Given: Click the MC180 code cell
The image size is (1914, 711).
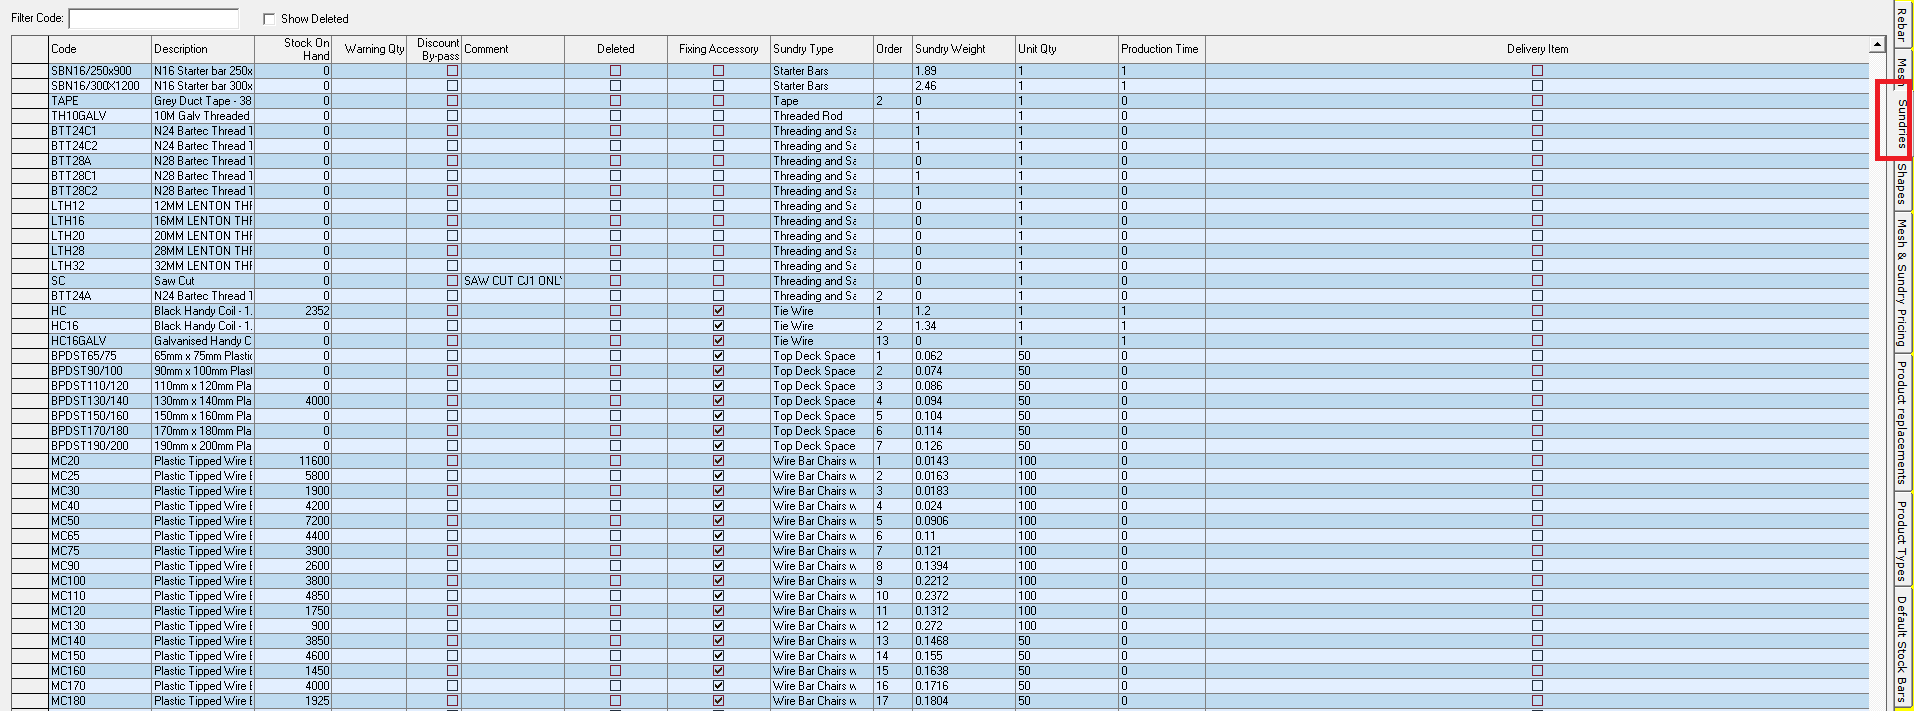Looking at the screenshot, I should [100, 701].
